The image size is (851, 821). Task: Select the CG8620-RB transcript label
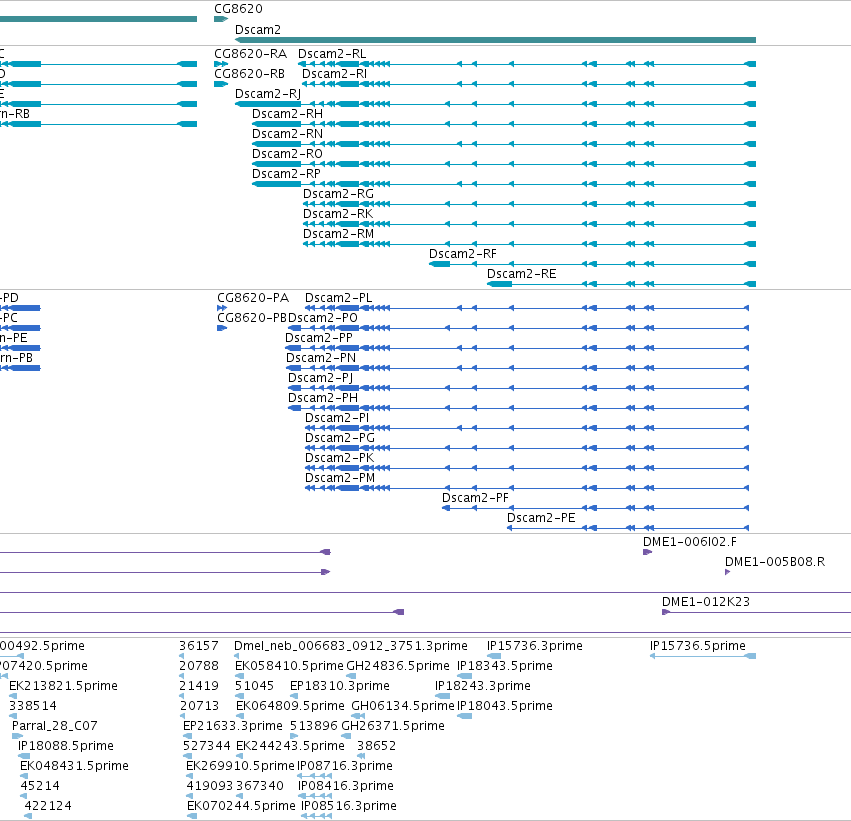pos(249,74)
